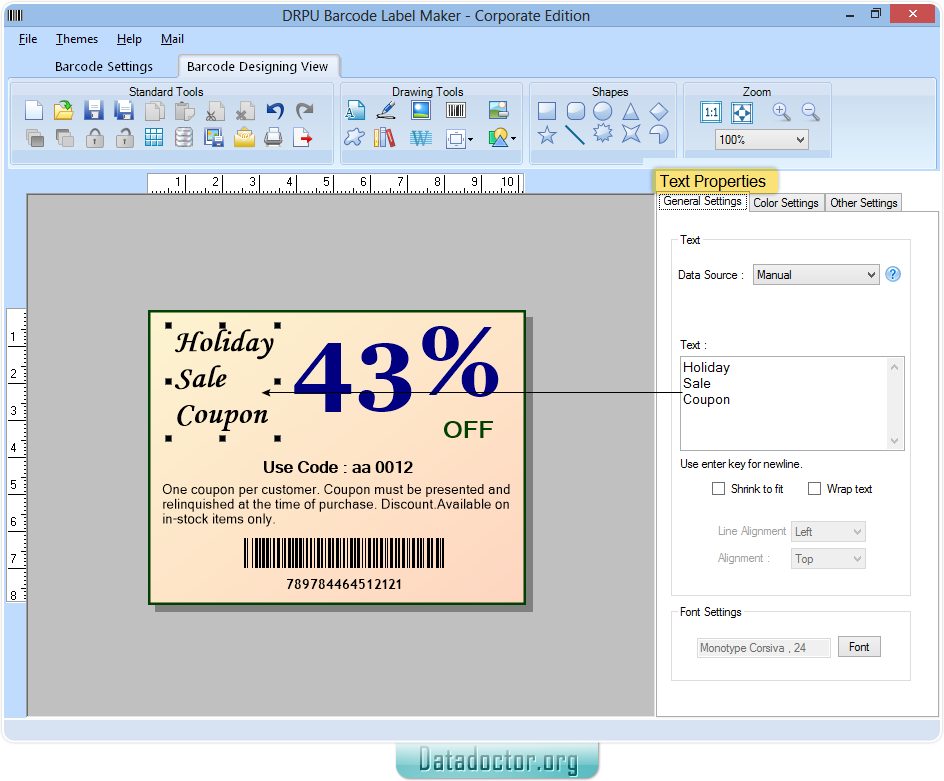Switch to the Barcode Designing View tab

(x=258, y=66)
